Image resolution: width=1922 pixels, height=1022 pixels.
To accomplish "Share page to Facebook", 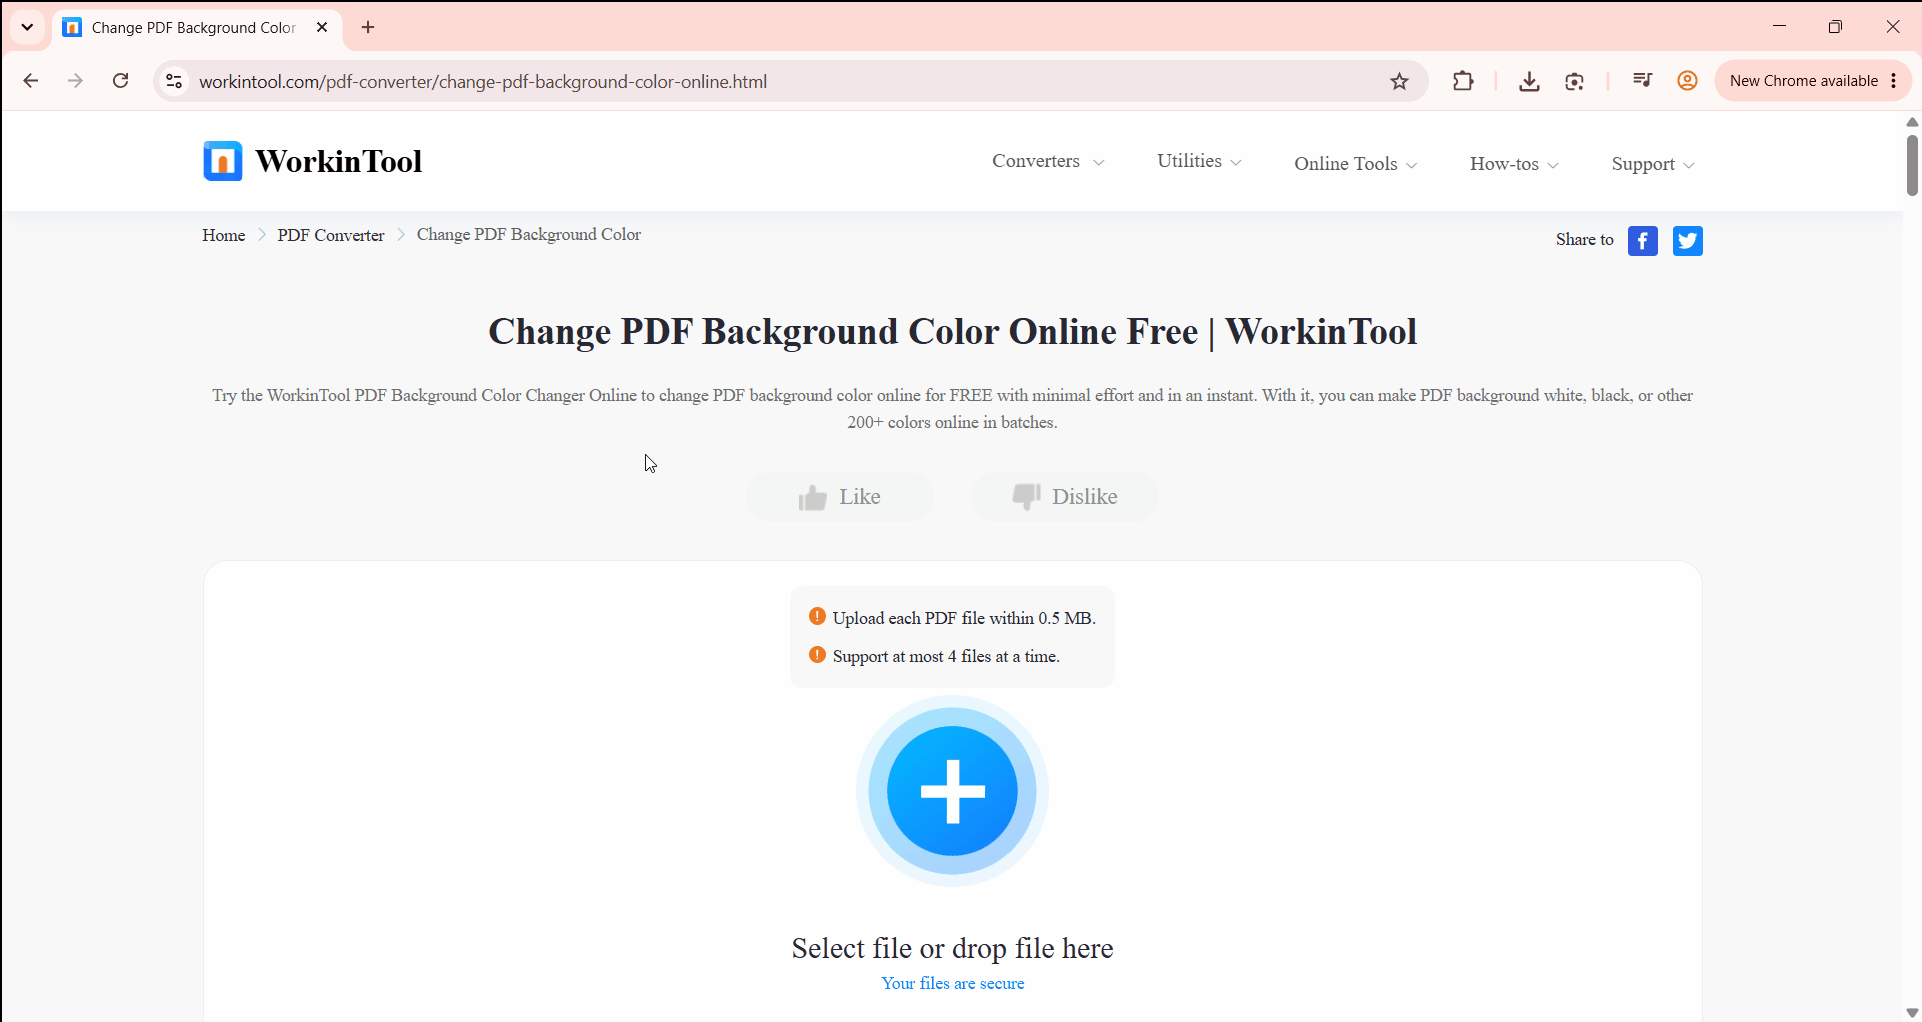I will click(1642, 240).
